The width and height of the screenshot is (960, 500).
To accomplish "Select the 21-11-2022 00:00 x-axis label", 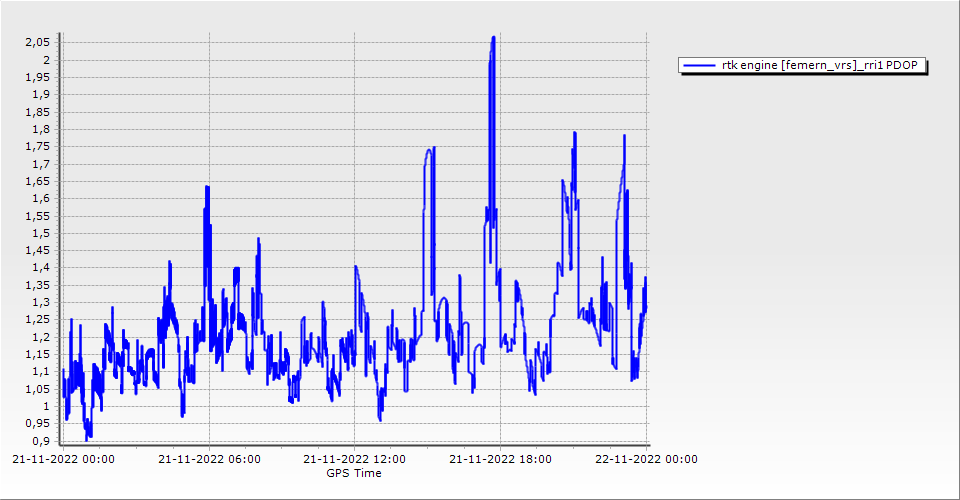I will (63, 460).
